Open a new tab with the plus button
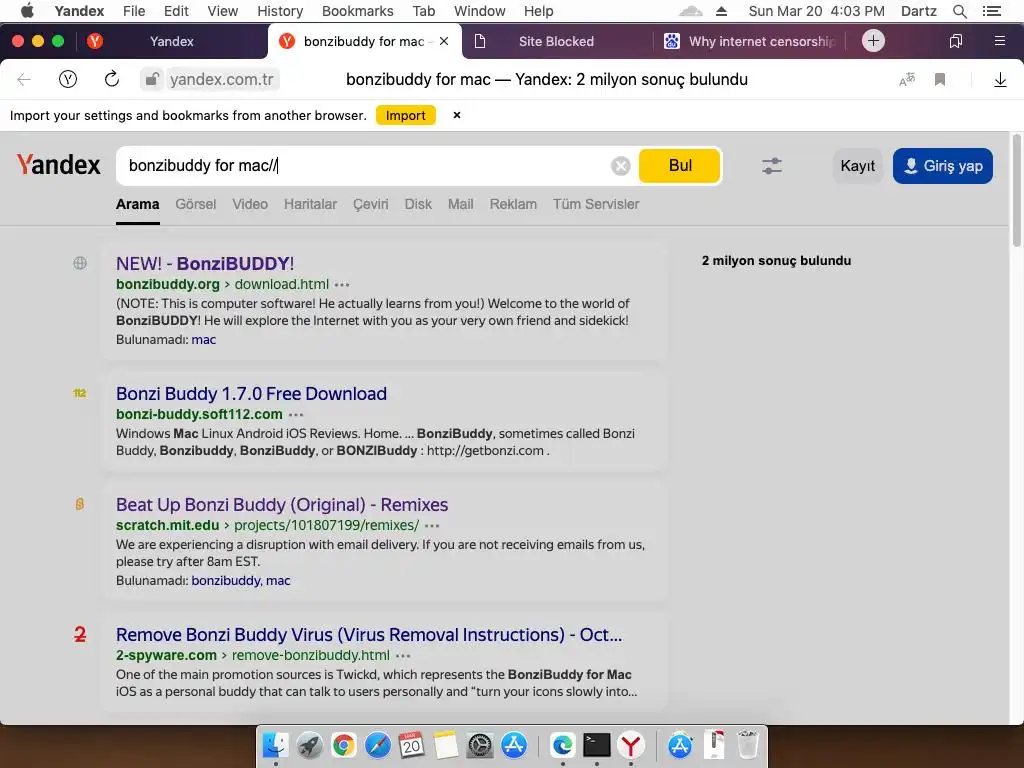The height and width of the screenshot is (768, 1024). (x=873, y=40)
